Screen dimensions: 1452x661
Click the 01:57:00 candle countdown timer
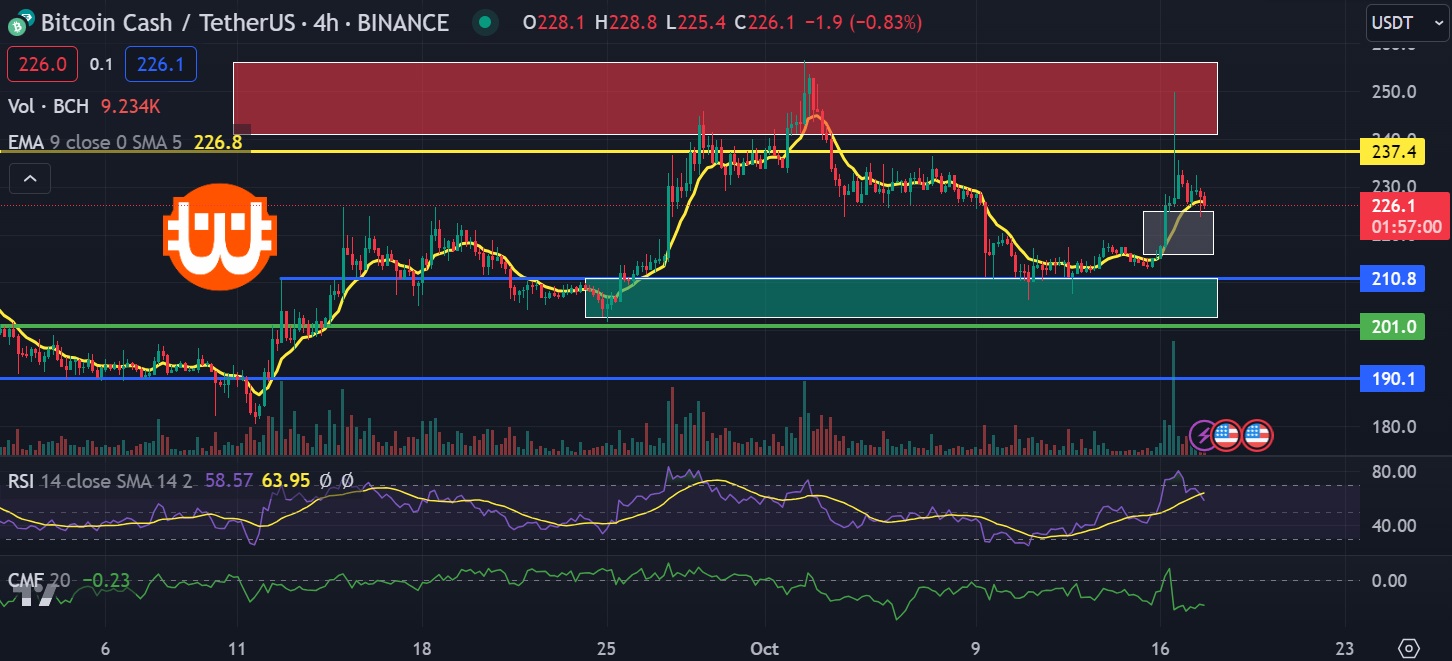click(1406, 227)
